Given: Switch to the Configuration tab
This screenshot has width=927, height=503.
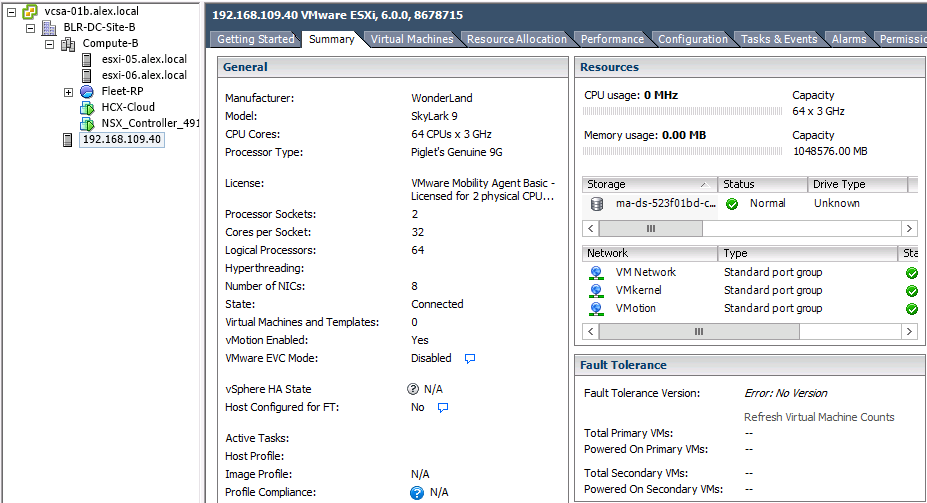Looking at the screenshot, I should coord(692,39).
